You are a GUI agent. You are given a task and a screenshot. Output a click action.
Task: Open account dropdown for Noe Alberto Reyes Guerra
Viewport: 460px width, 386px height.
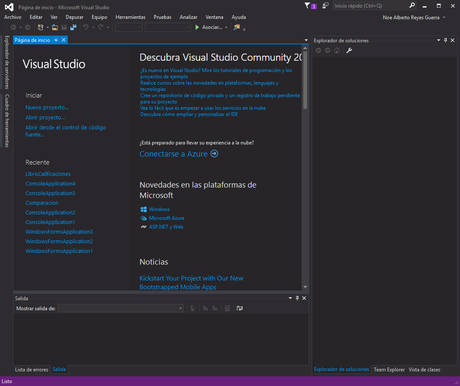click(x=444, y=18)
